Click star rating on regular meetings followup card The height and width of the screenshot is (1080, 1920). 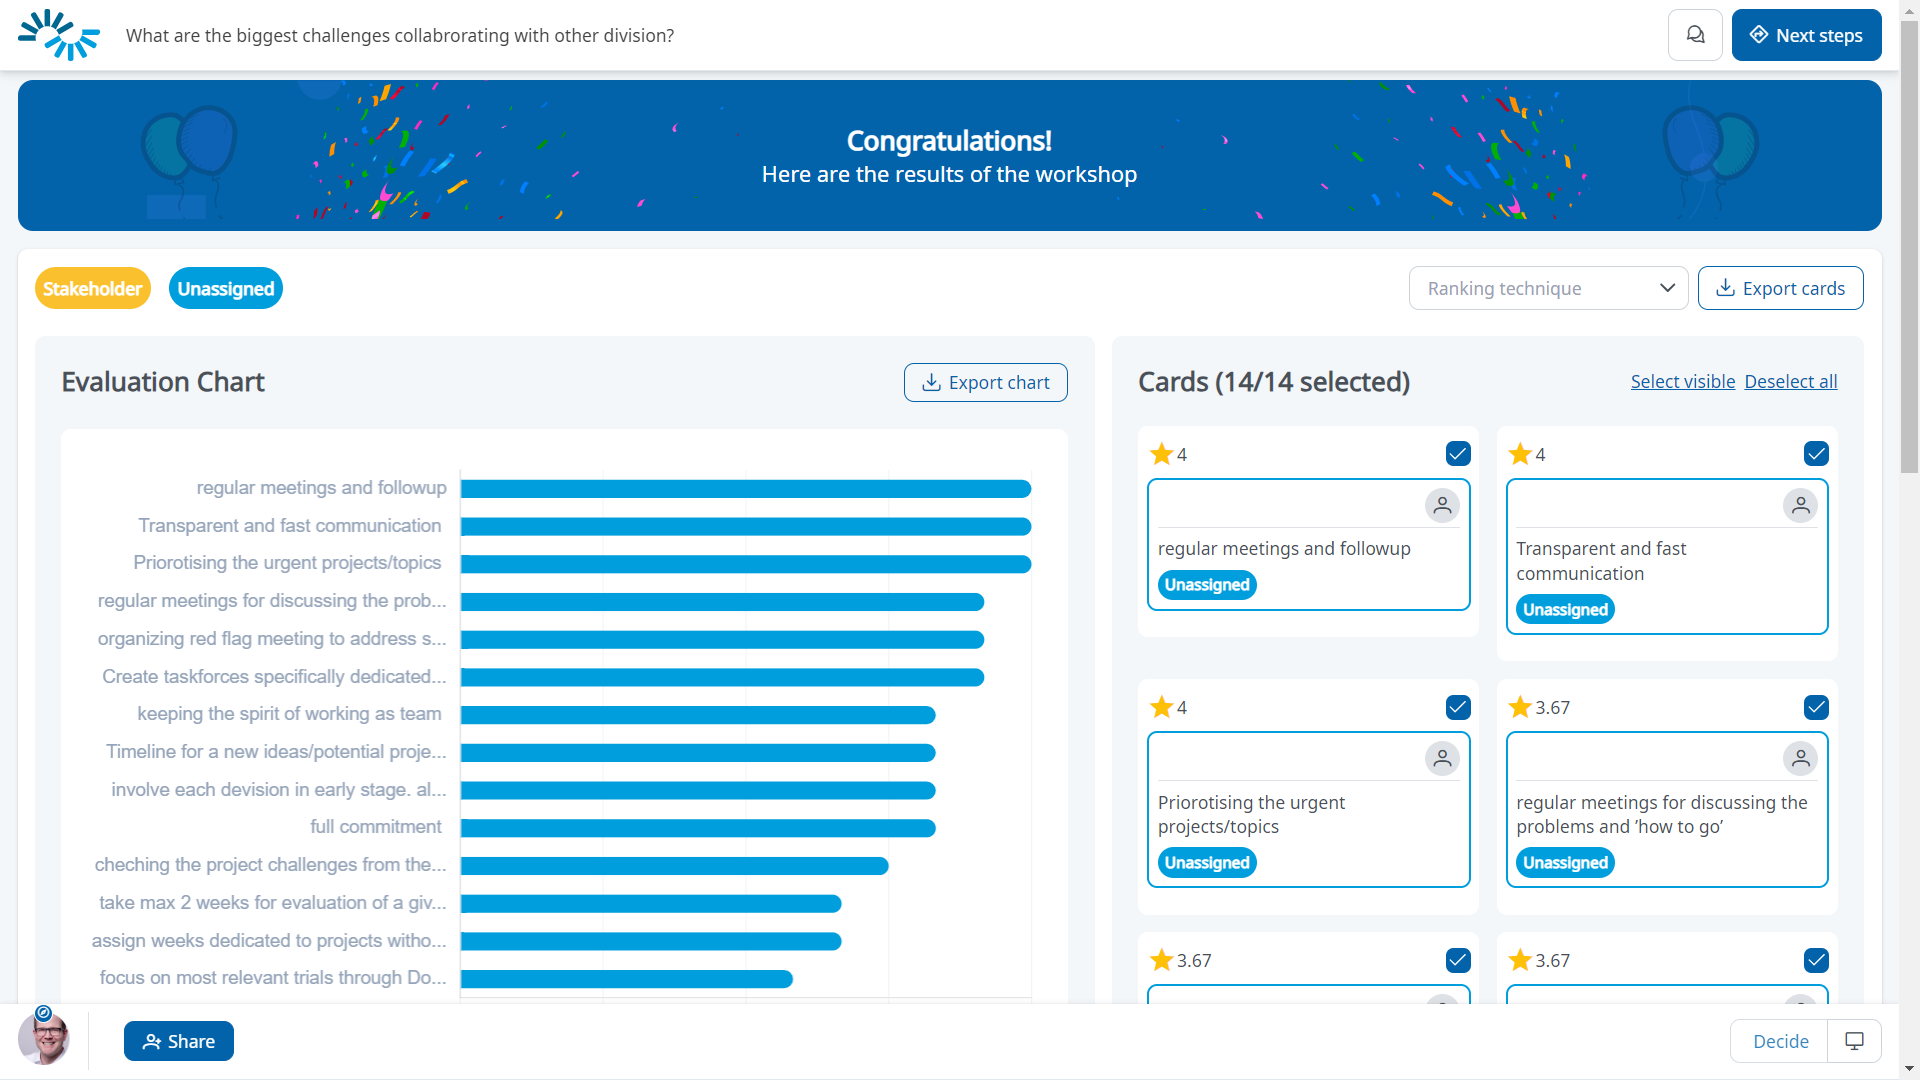coord(1161,455)
